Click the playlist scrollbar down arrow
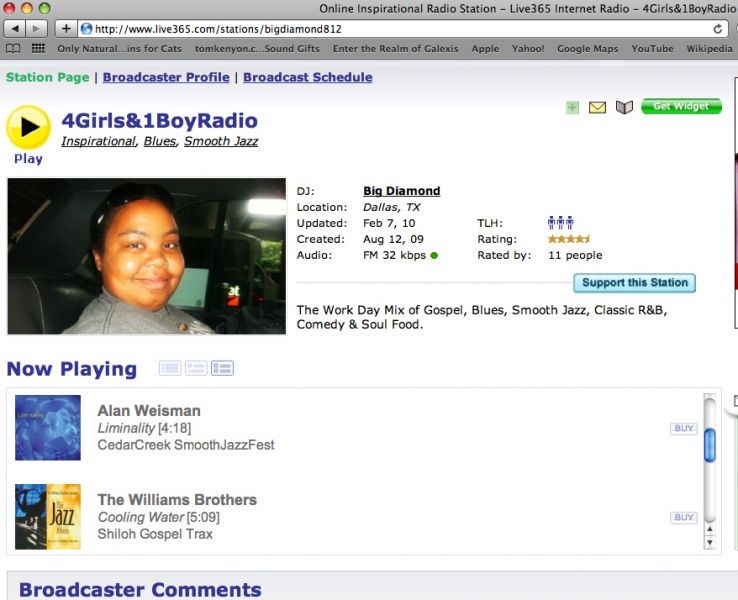The width and height of the screenshot is (738, 600). pyautogui.click(x=710, y=543)
